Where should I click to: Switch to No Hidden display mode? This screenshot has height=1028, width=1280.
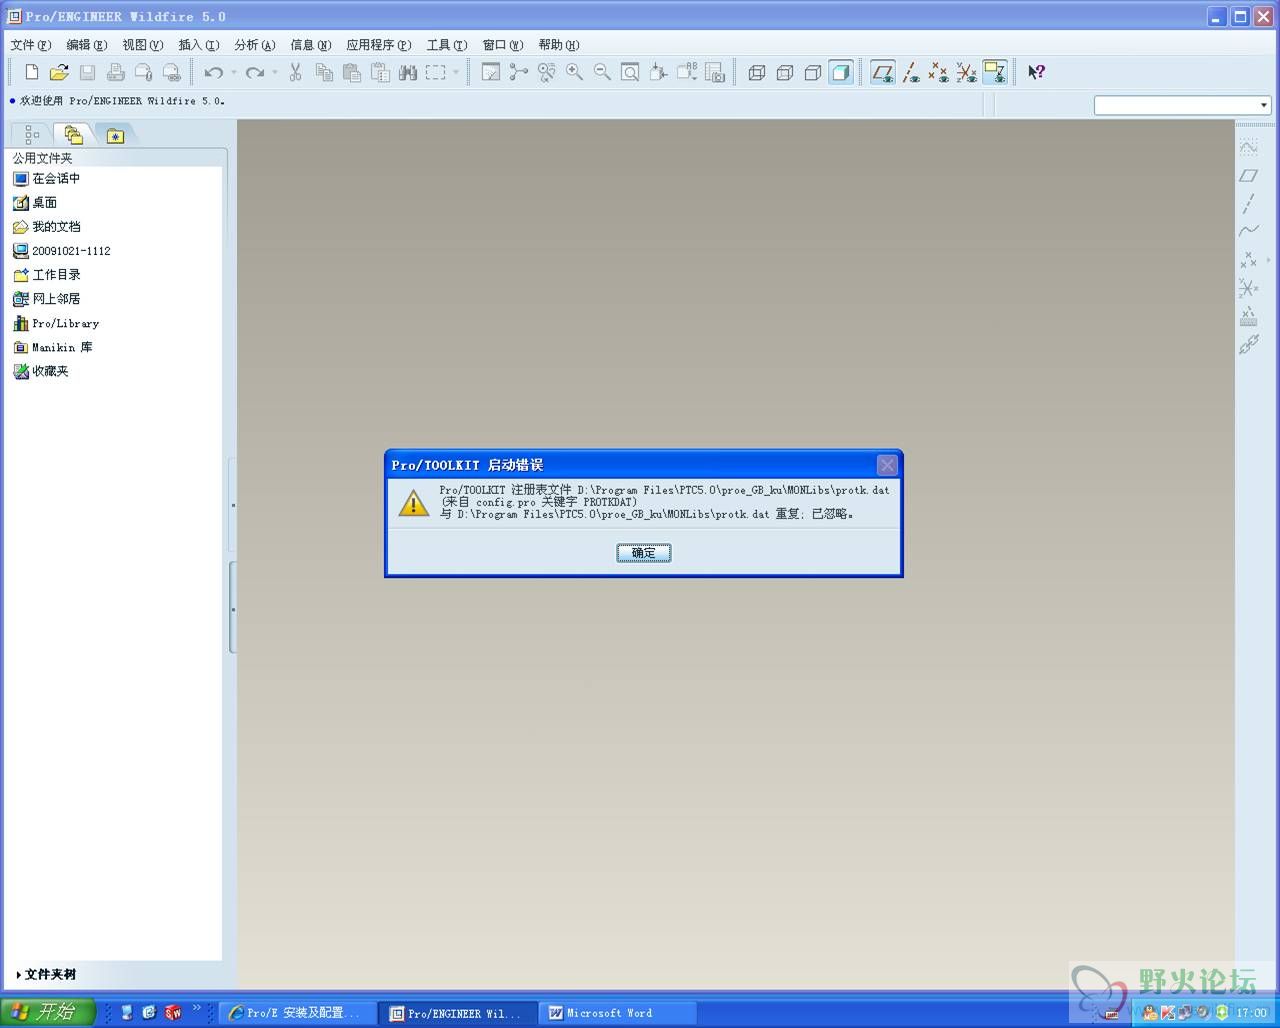[x=813, y=72]
